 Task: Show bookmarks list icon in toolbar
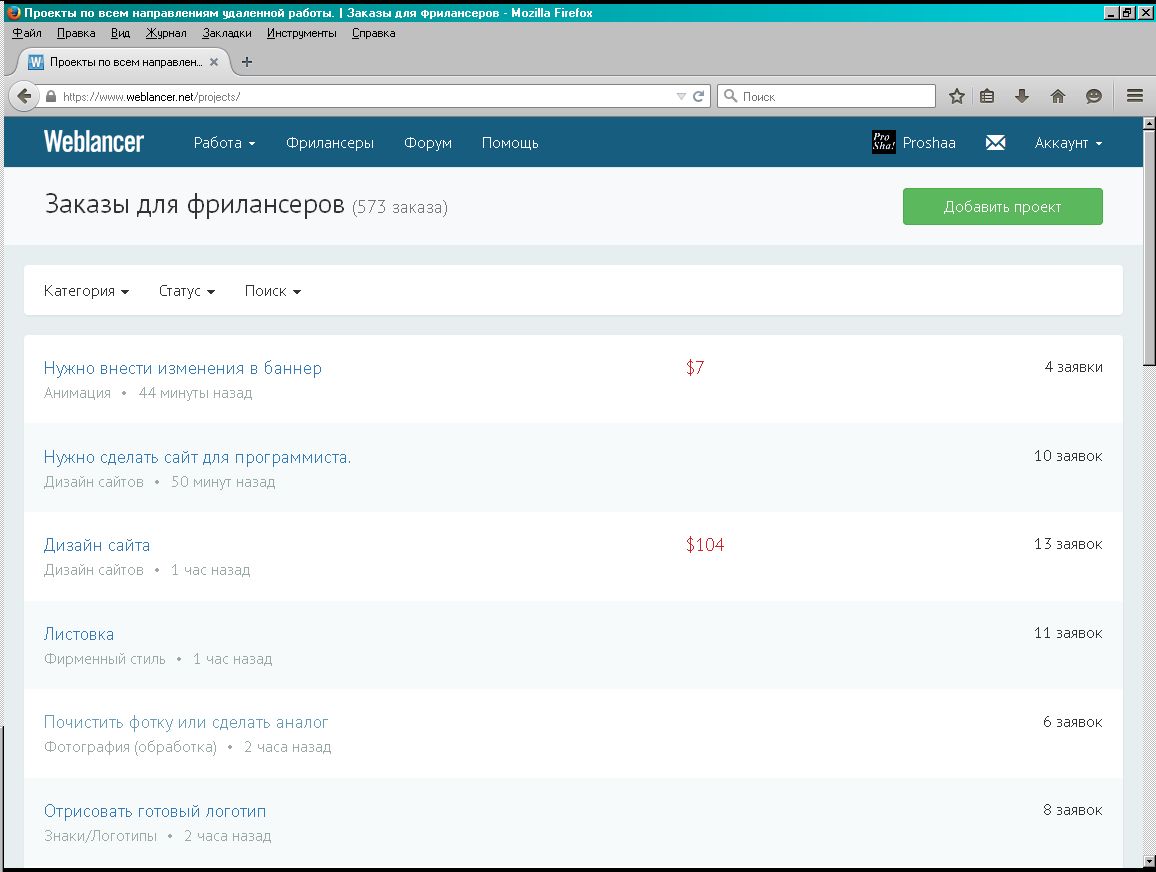pos(987,96)
